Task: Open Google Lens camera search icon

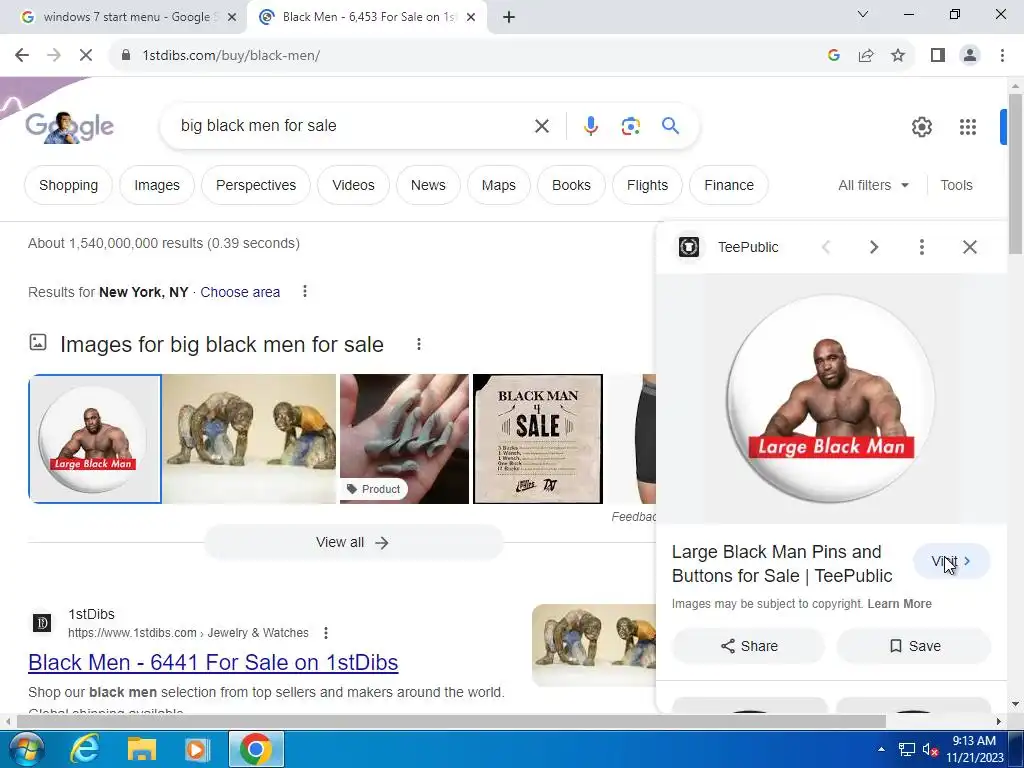Action: coord(630,126)
